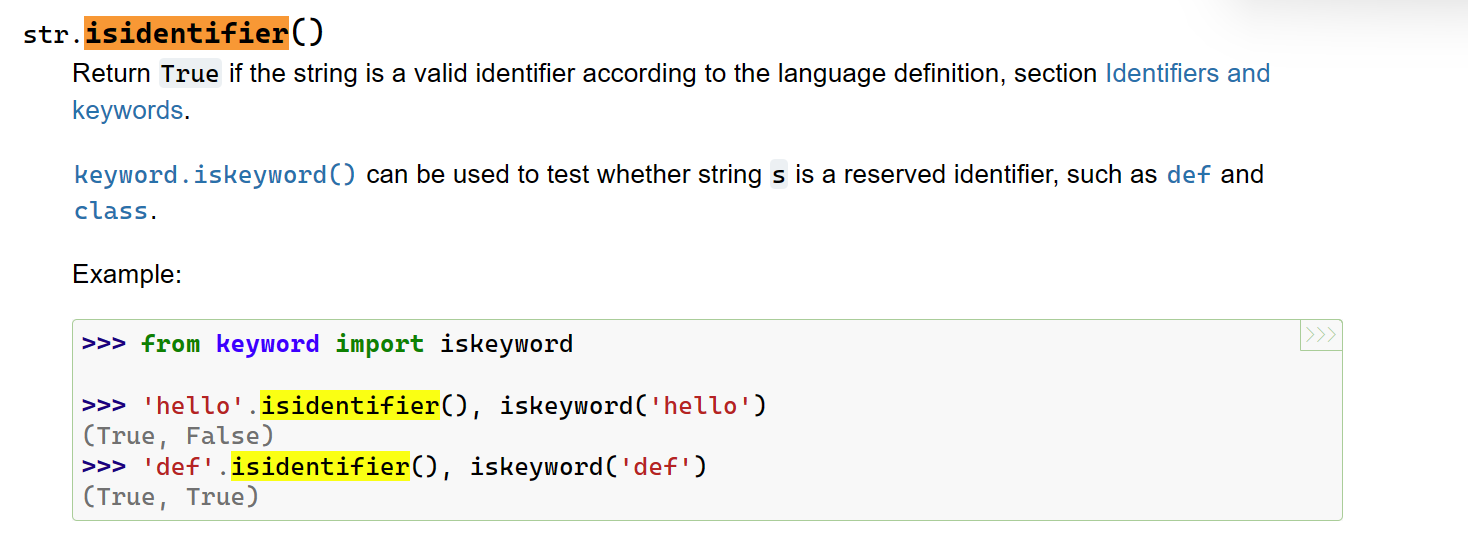Viewport: 1468px width, 541px height.
Task: Click the inline "True" code literal in the description
Action: pos(189,74)
